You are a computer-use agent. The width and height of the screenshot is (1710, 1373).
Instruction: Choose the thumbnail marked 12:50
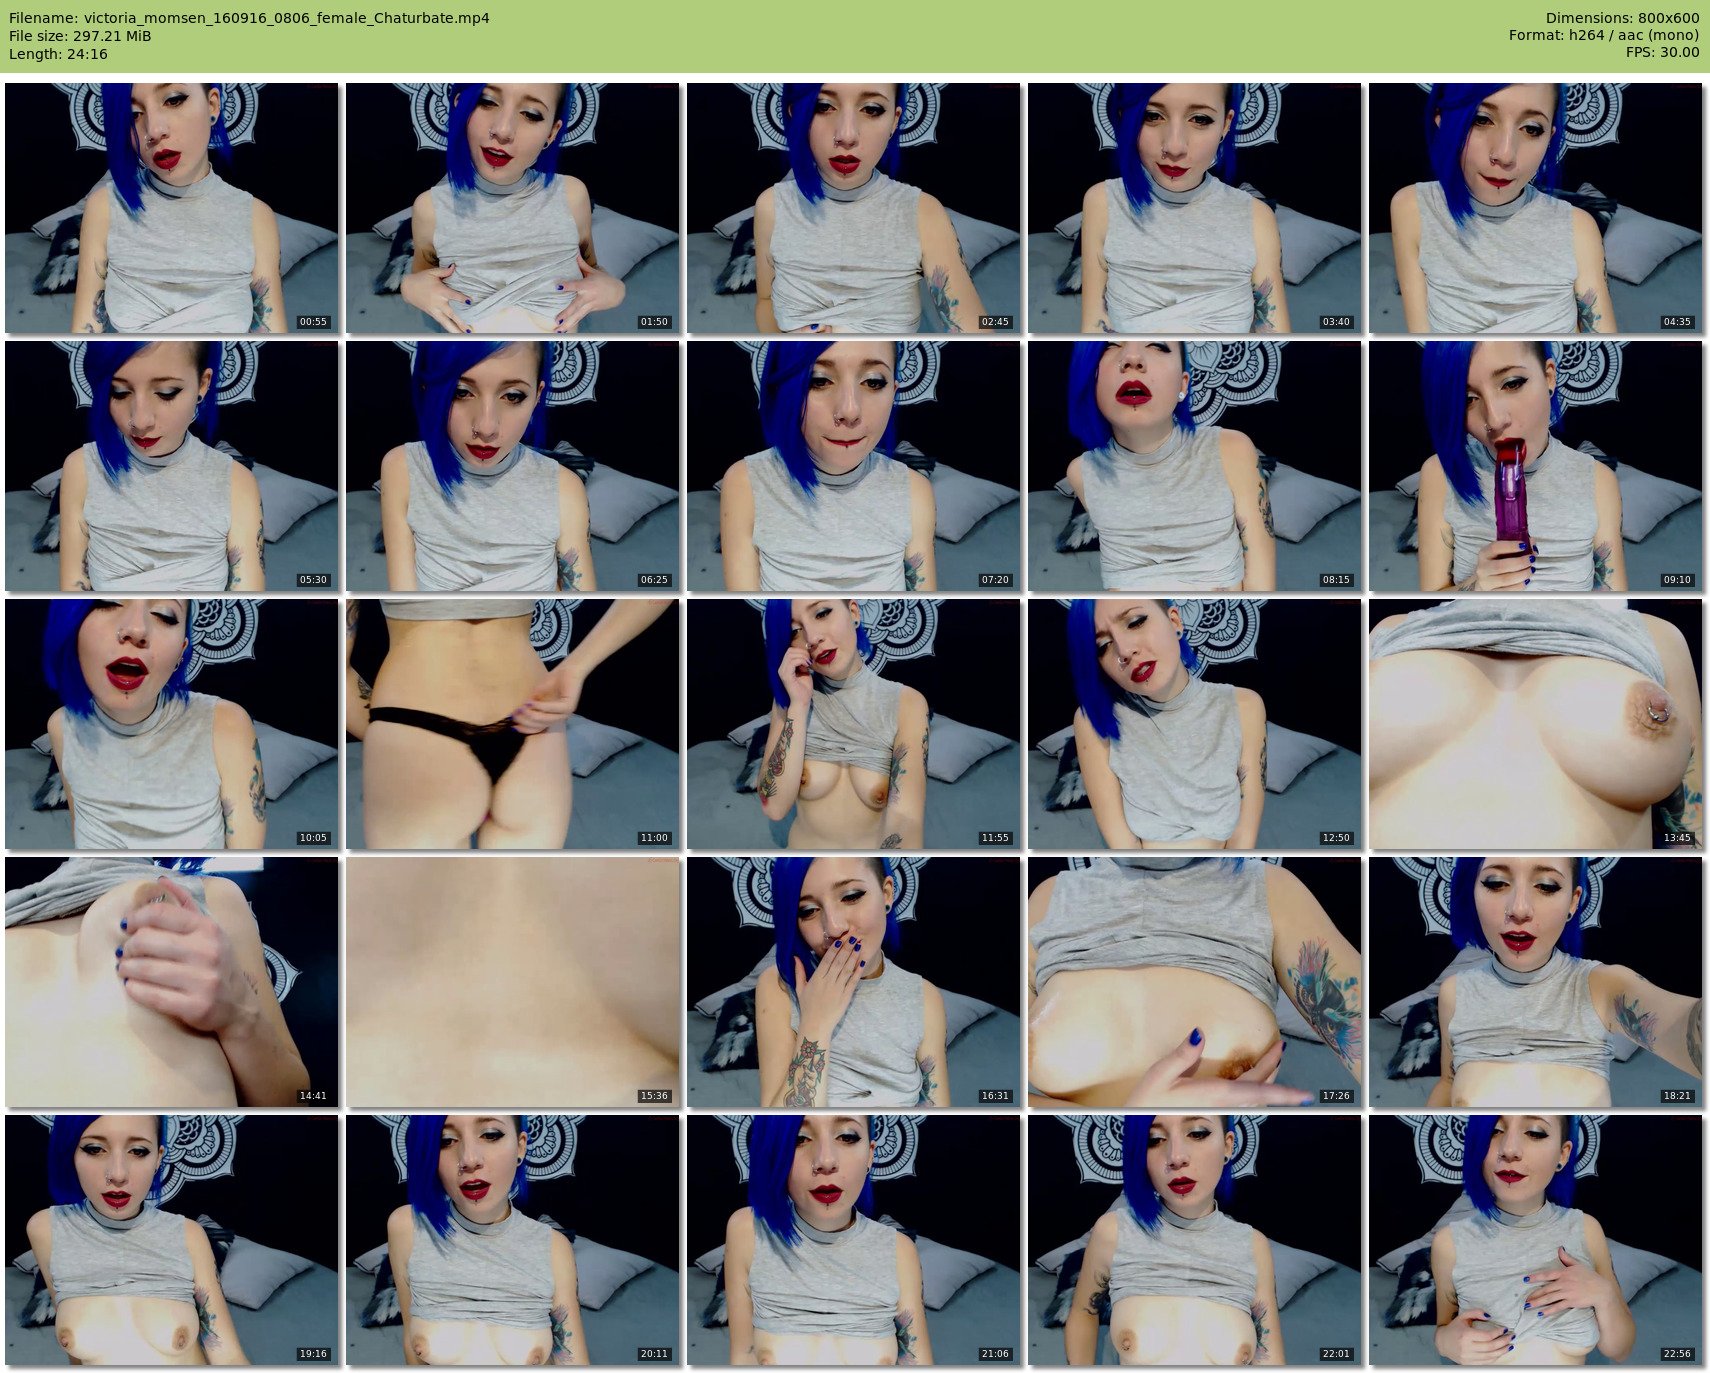pos(1194,724)
